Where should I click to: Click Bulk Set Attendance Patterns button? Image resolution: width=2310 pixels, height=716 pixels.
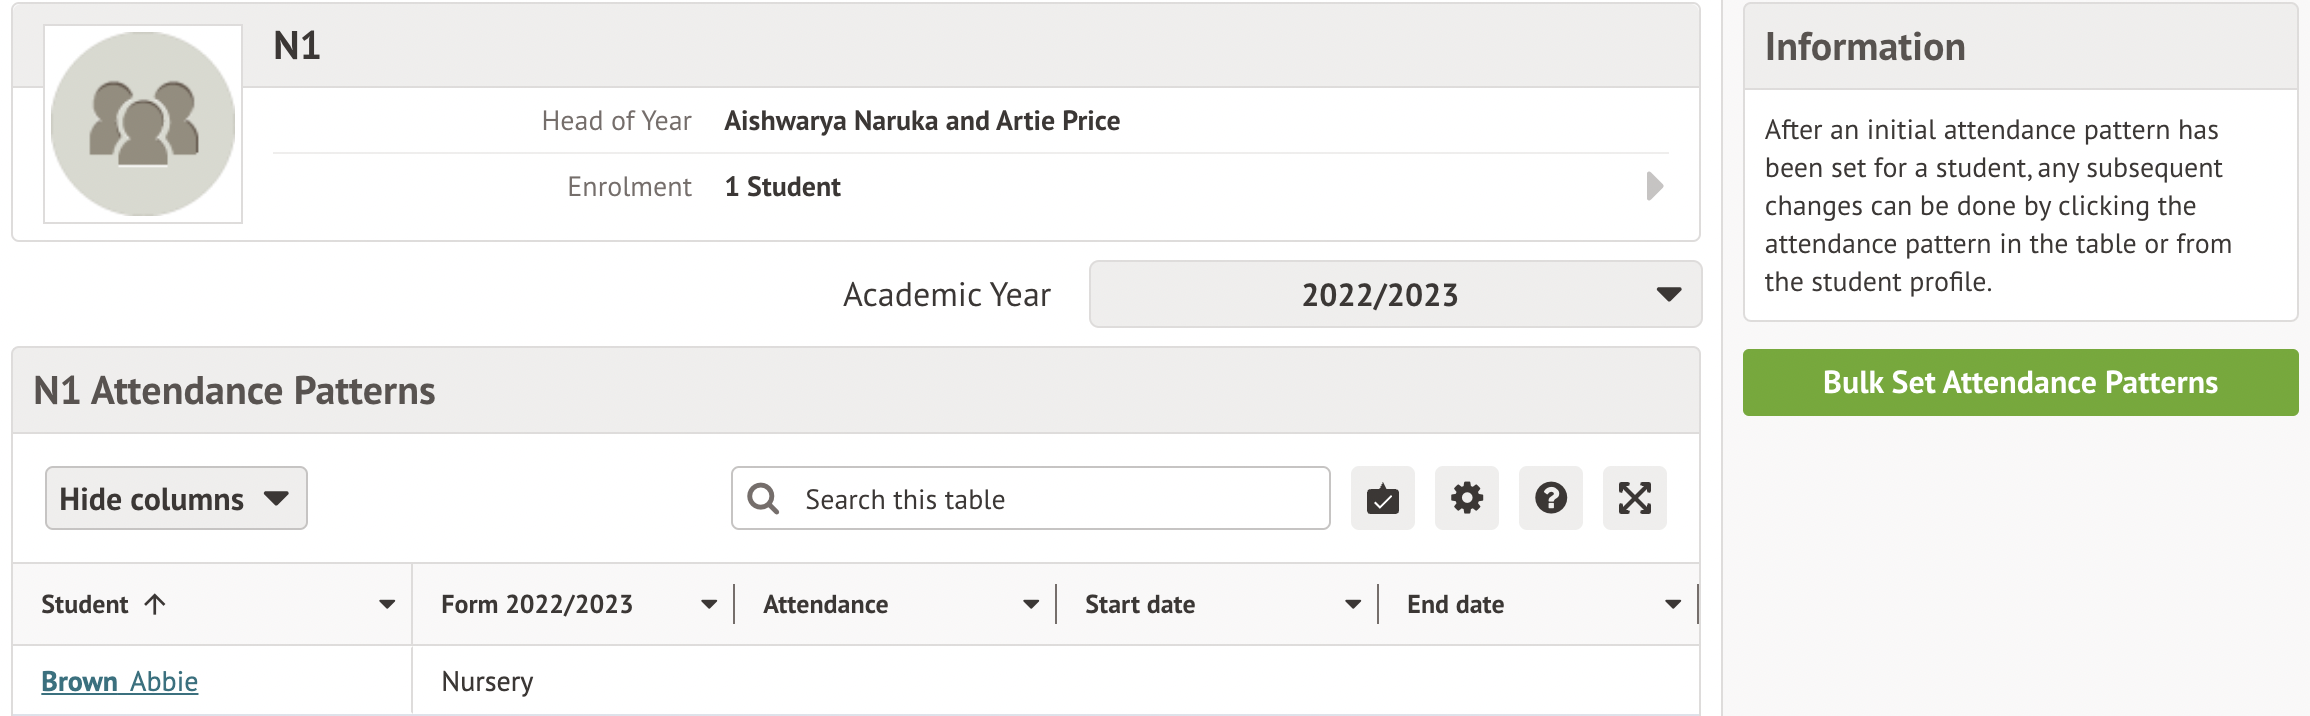(2020, 382)
